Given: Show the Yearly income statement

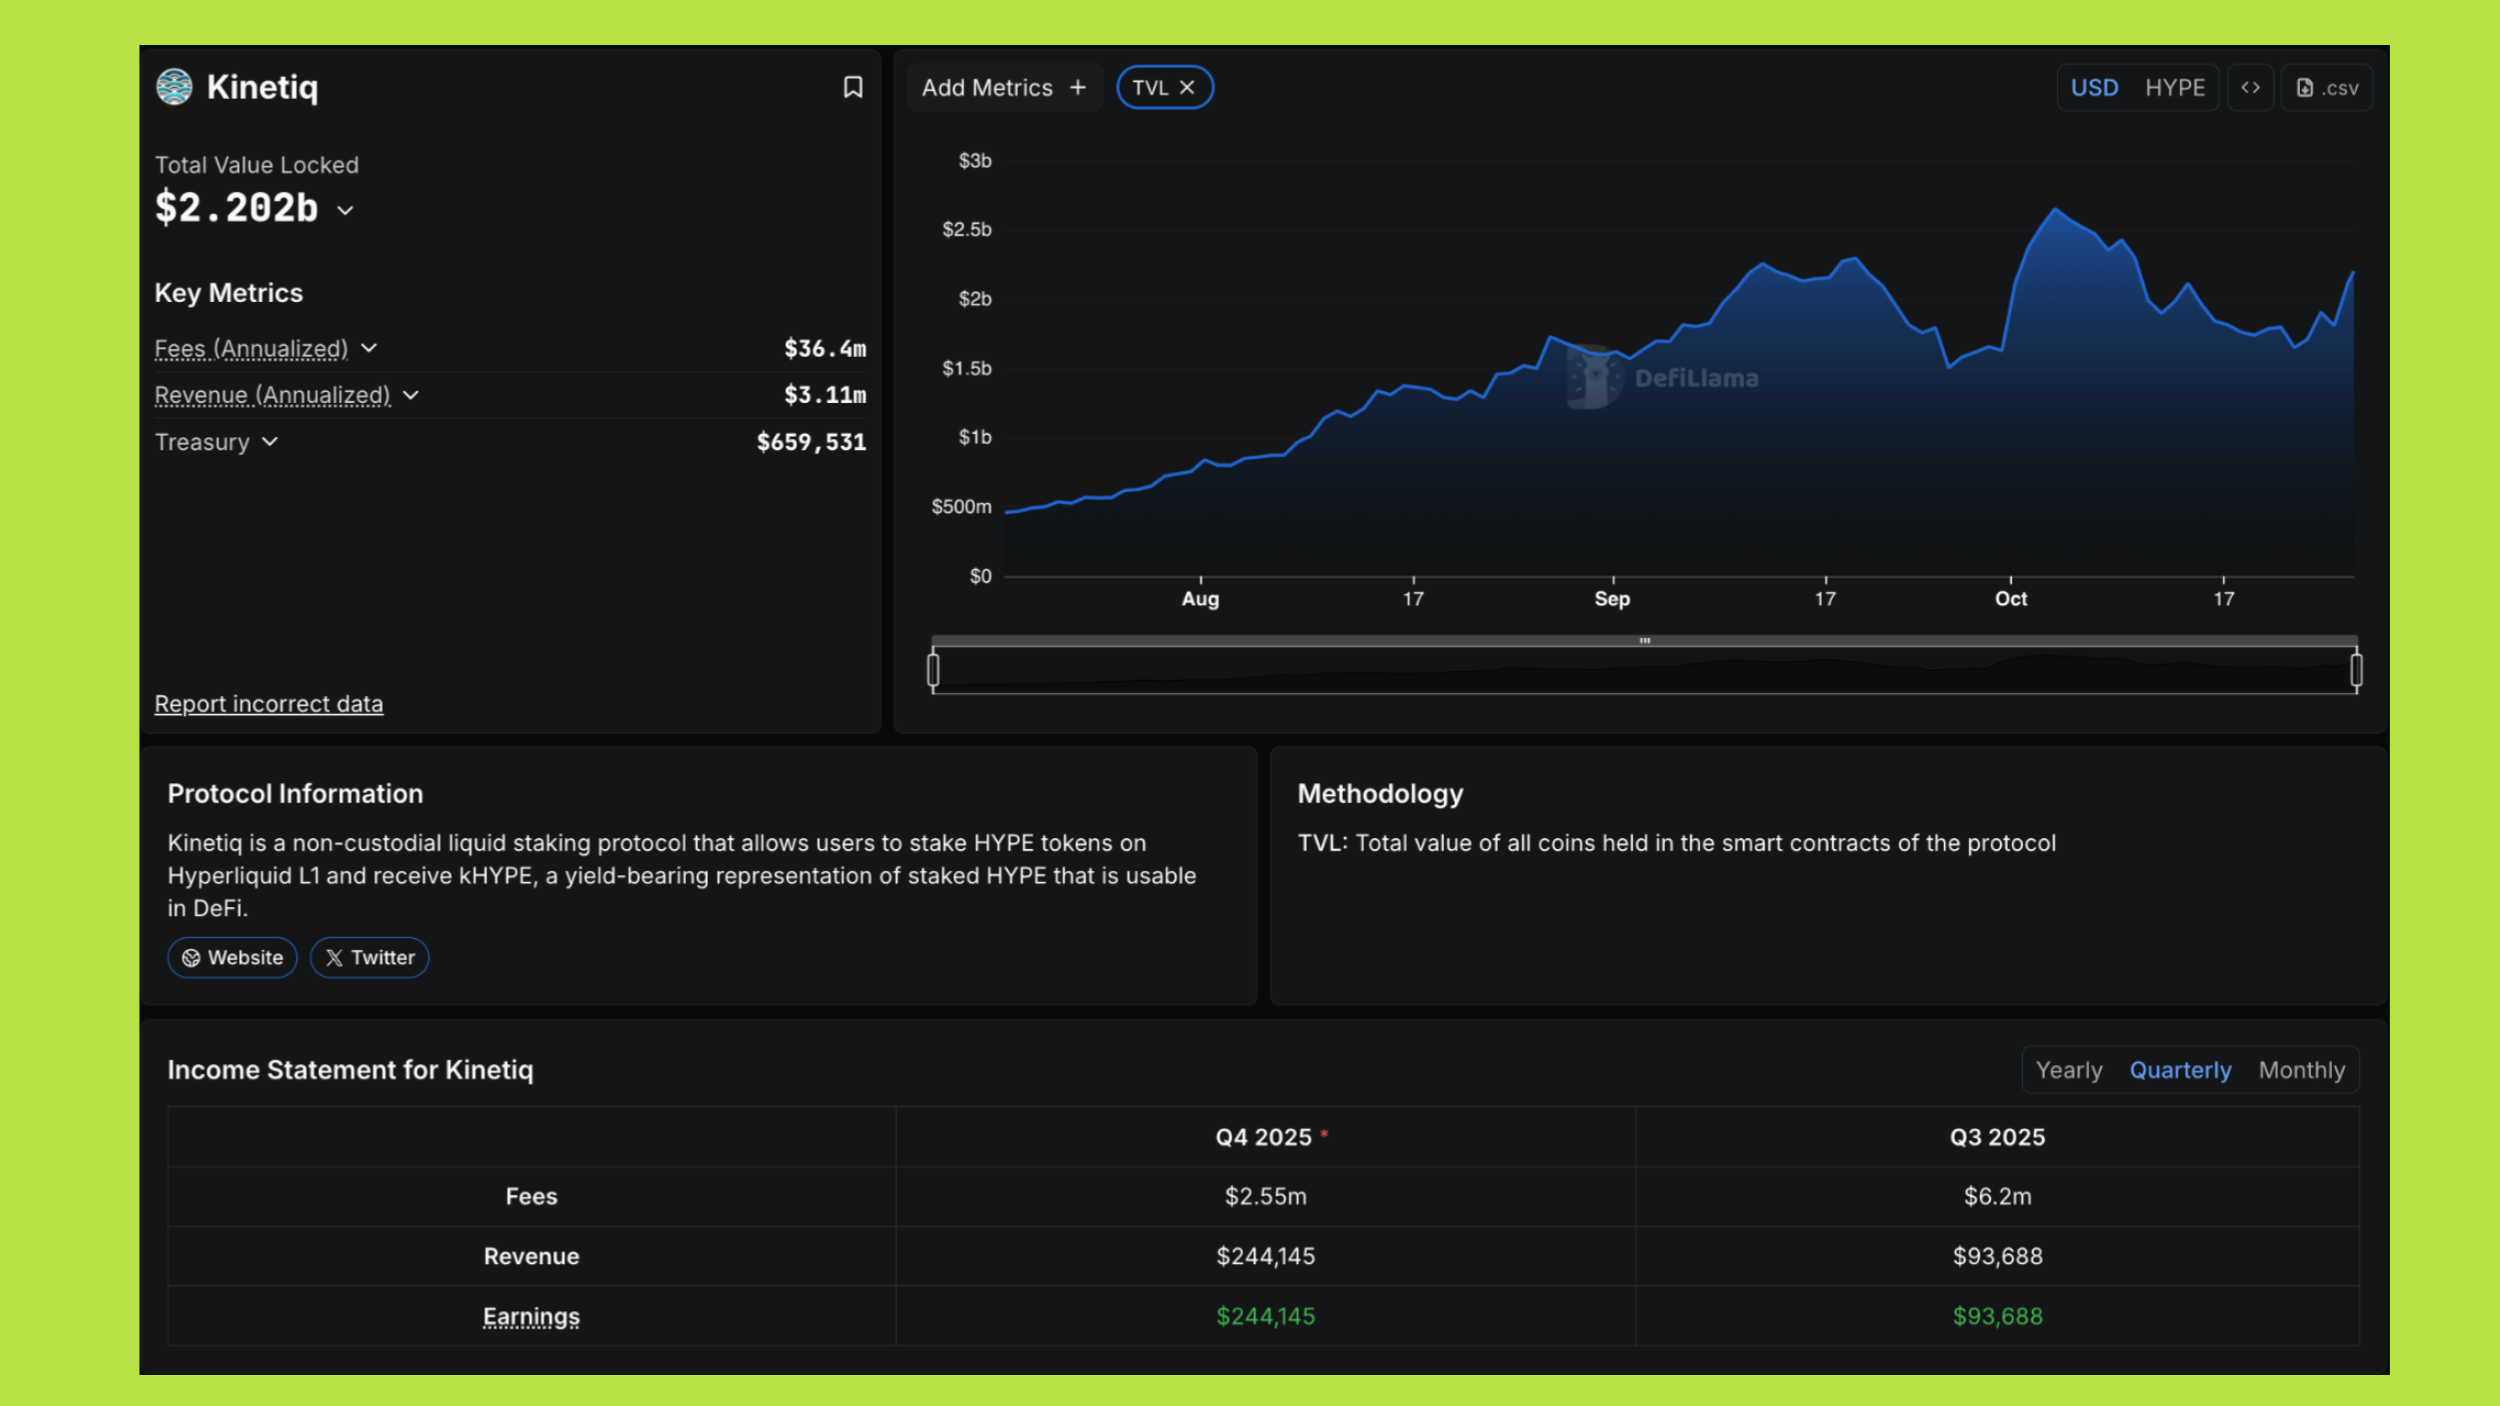Looking at the screenshot, I should [2068, 1070].
